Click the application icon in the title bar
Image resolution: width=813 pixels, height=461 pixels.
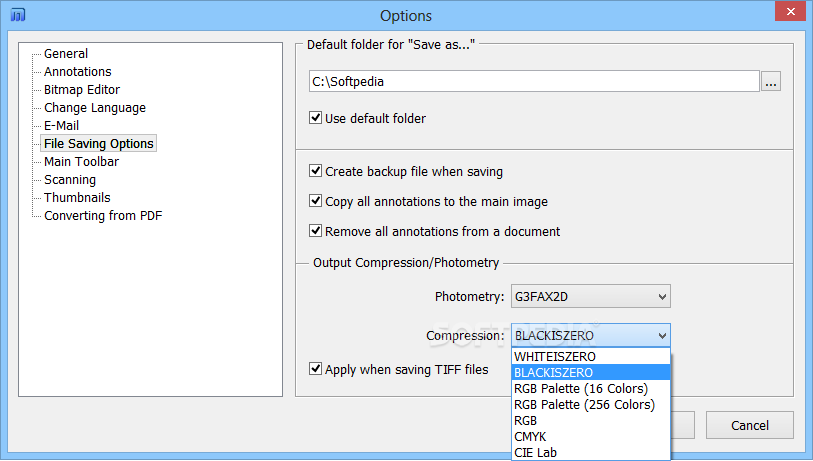coord(18,15)
